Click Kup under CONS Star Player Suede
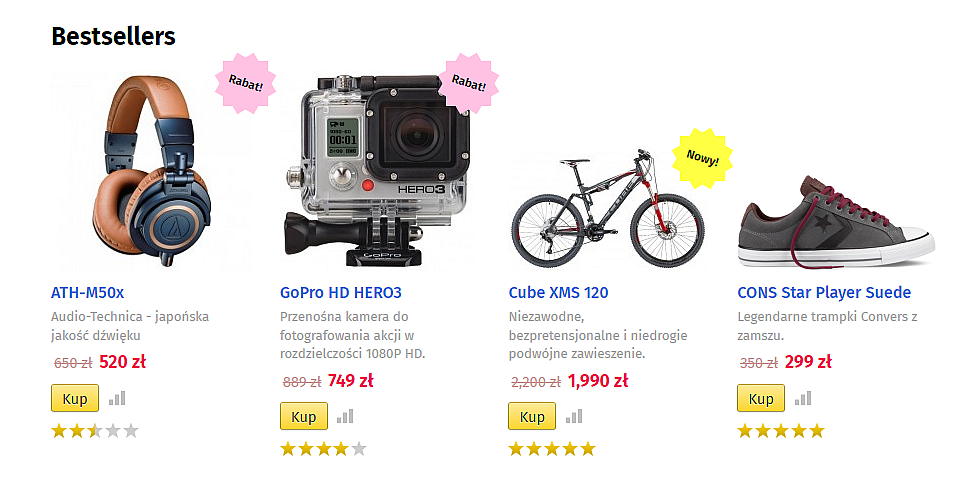The image size is (961, 478). [761, 398]
